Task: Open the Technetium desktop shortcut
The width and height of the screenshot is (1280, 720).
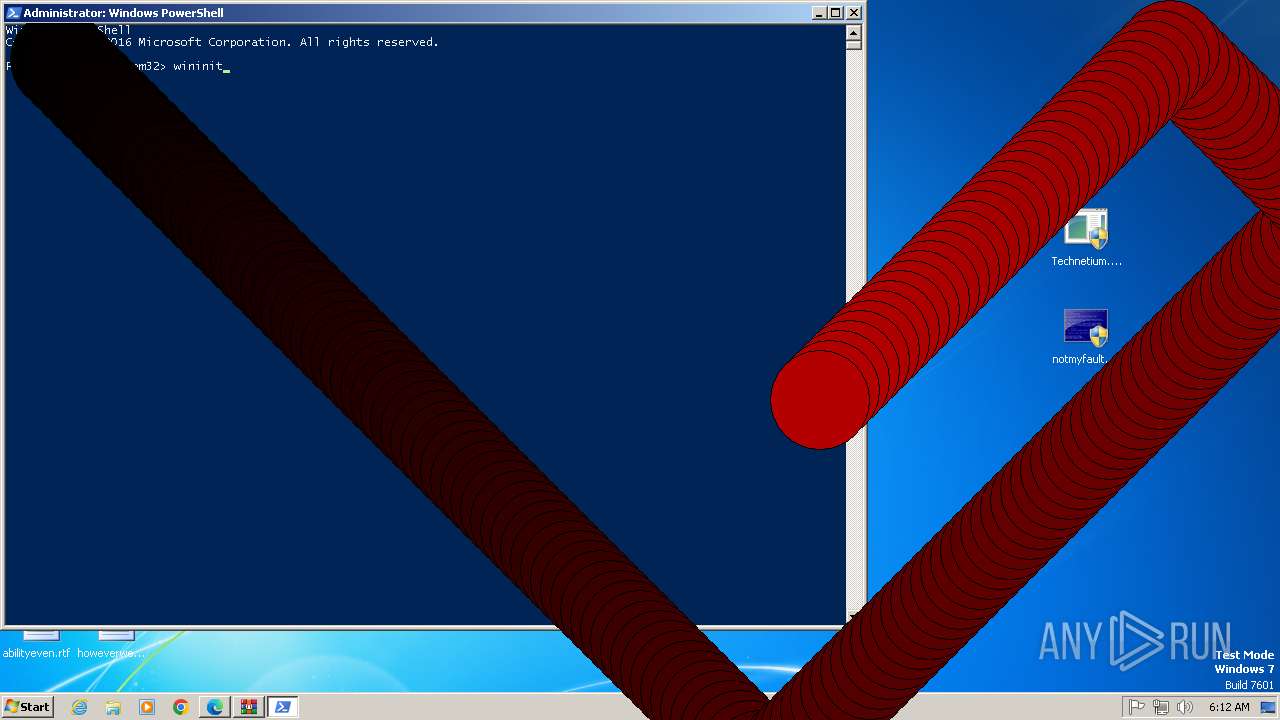Action: pyautogui.click(x=1086, y=237)
